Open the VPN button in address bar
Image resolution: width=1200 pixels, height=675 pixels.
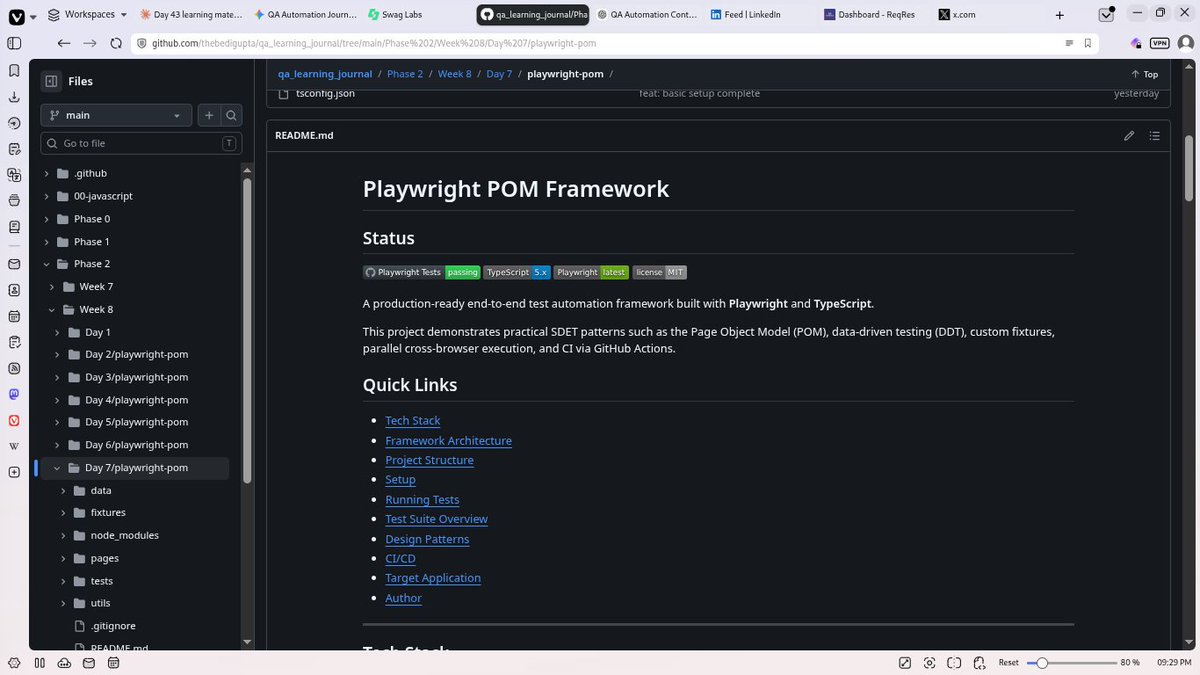1159,43
